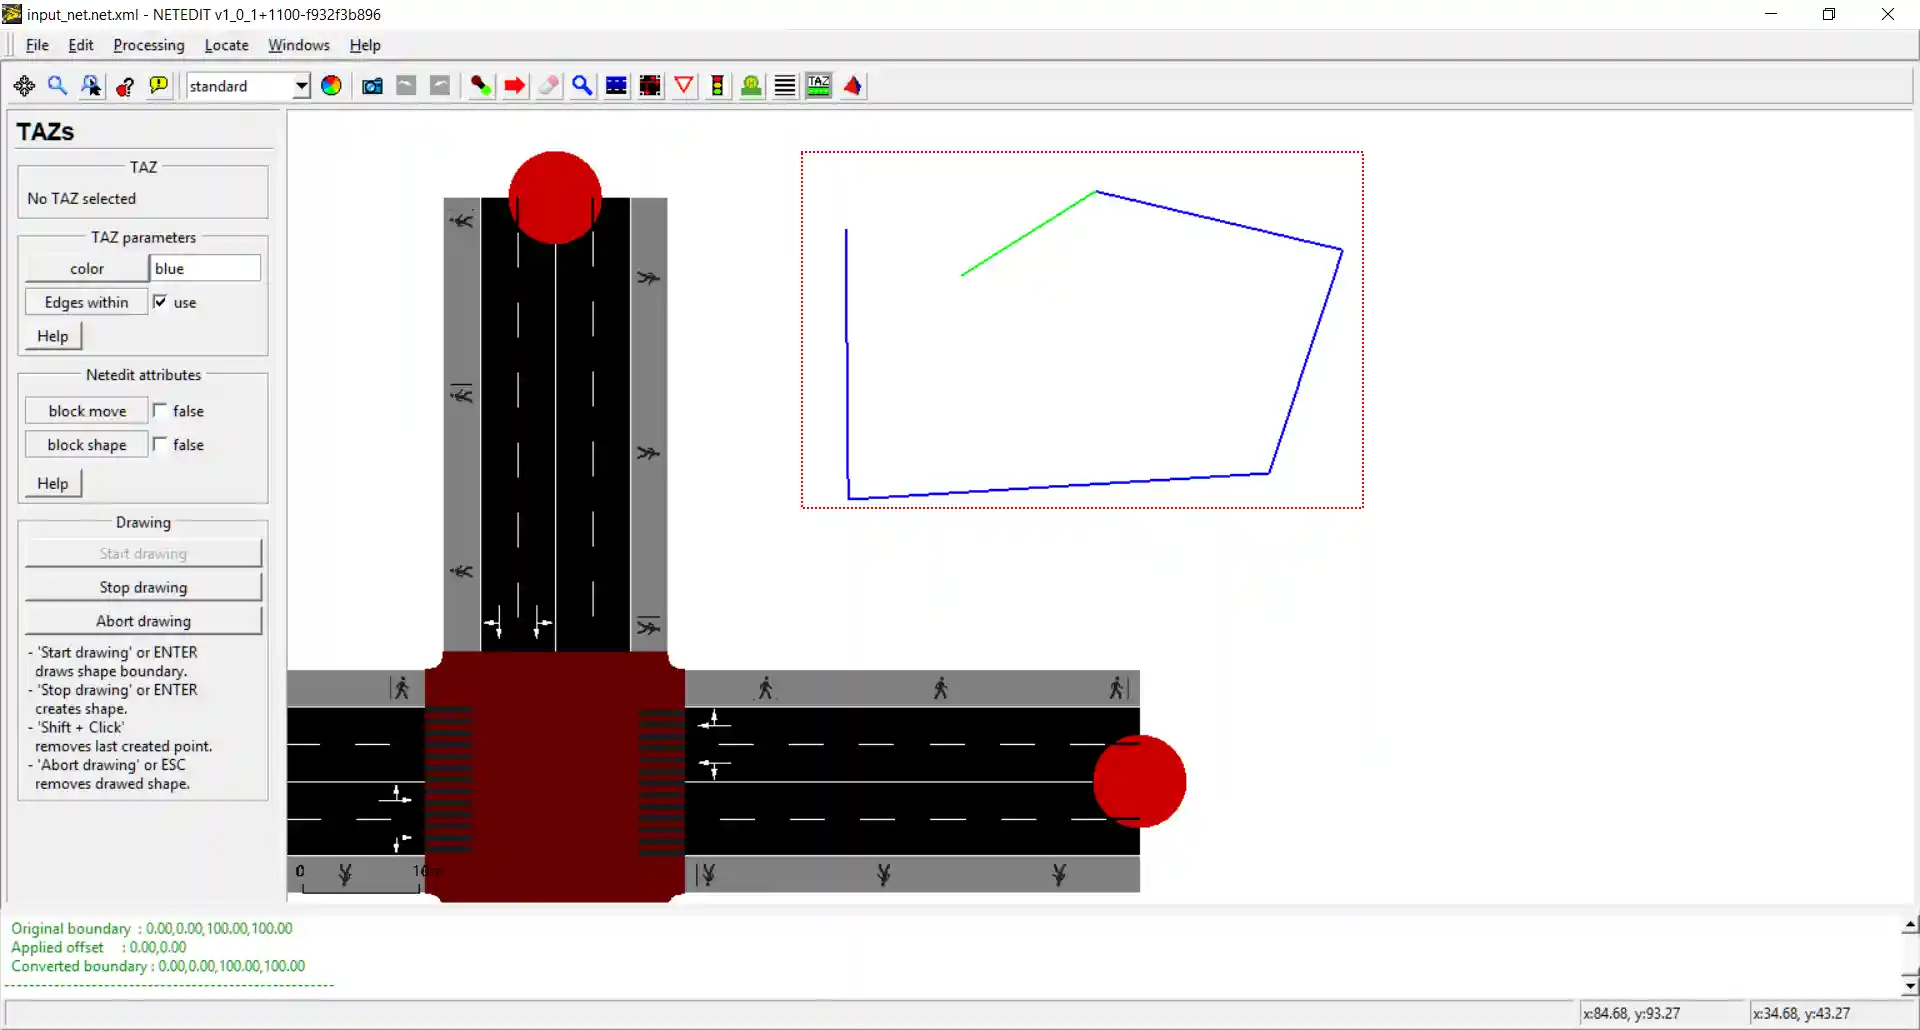Image resolution: width=1920 pixels, height=1030 pixels.
Task: Enable the block move checkbox
Action: point(160,411)
